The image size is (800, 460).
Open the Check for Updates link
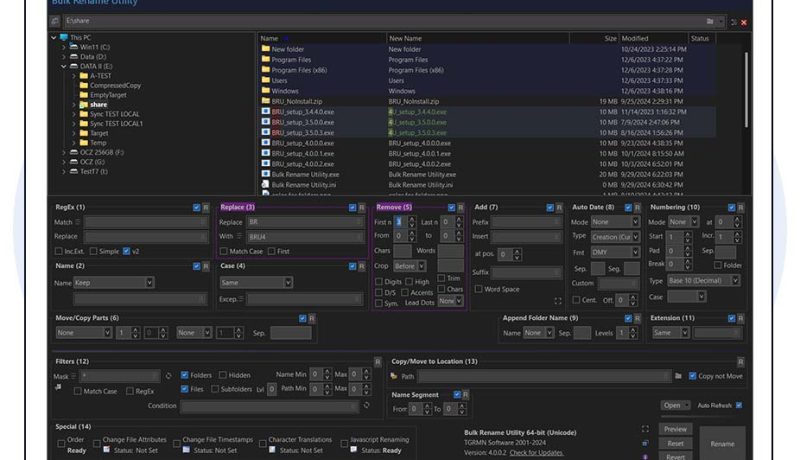pyautogui.click(x=536, y=453)
